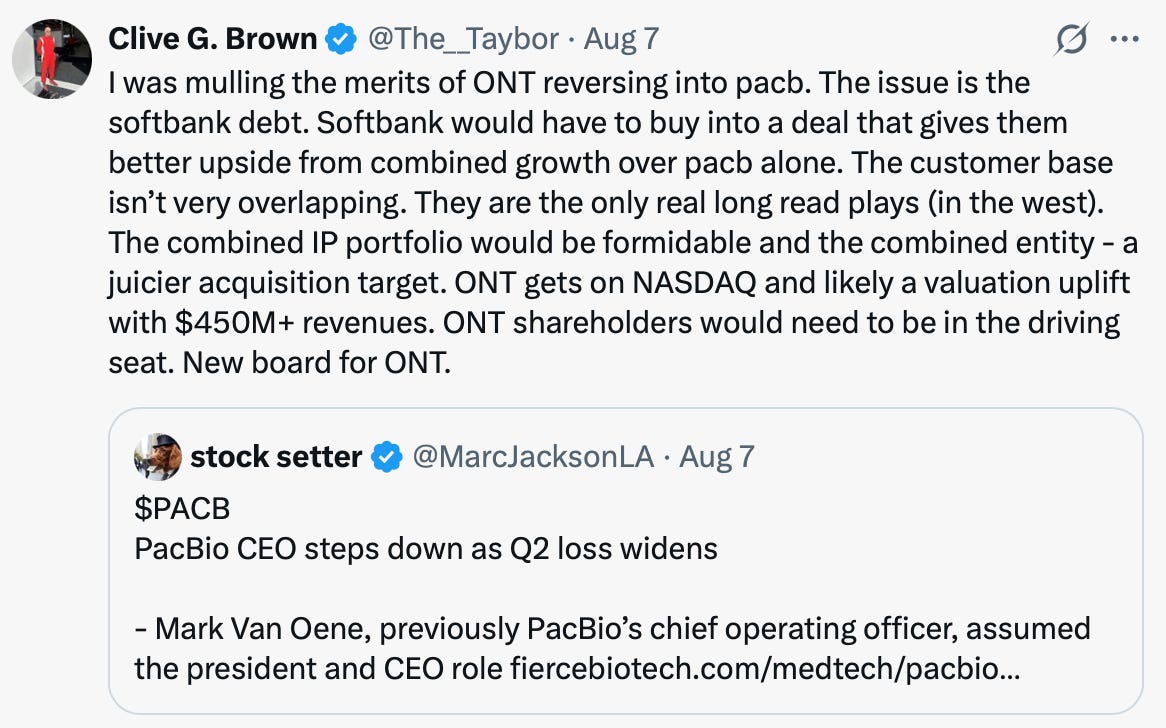Open the stock setter display name

point(276,457)
